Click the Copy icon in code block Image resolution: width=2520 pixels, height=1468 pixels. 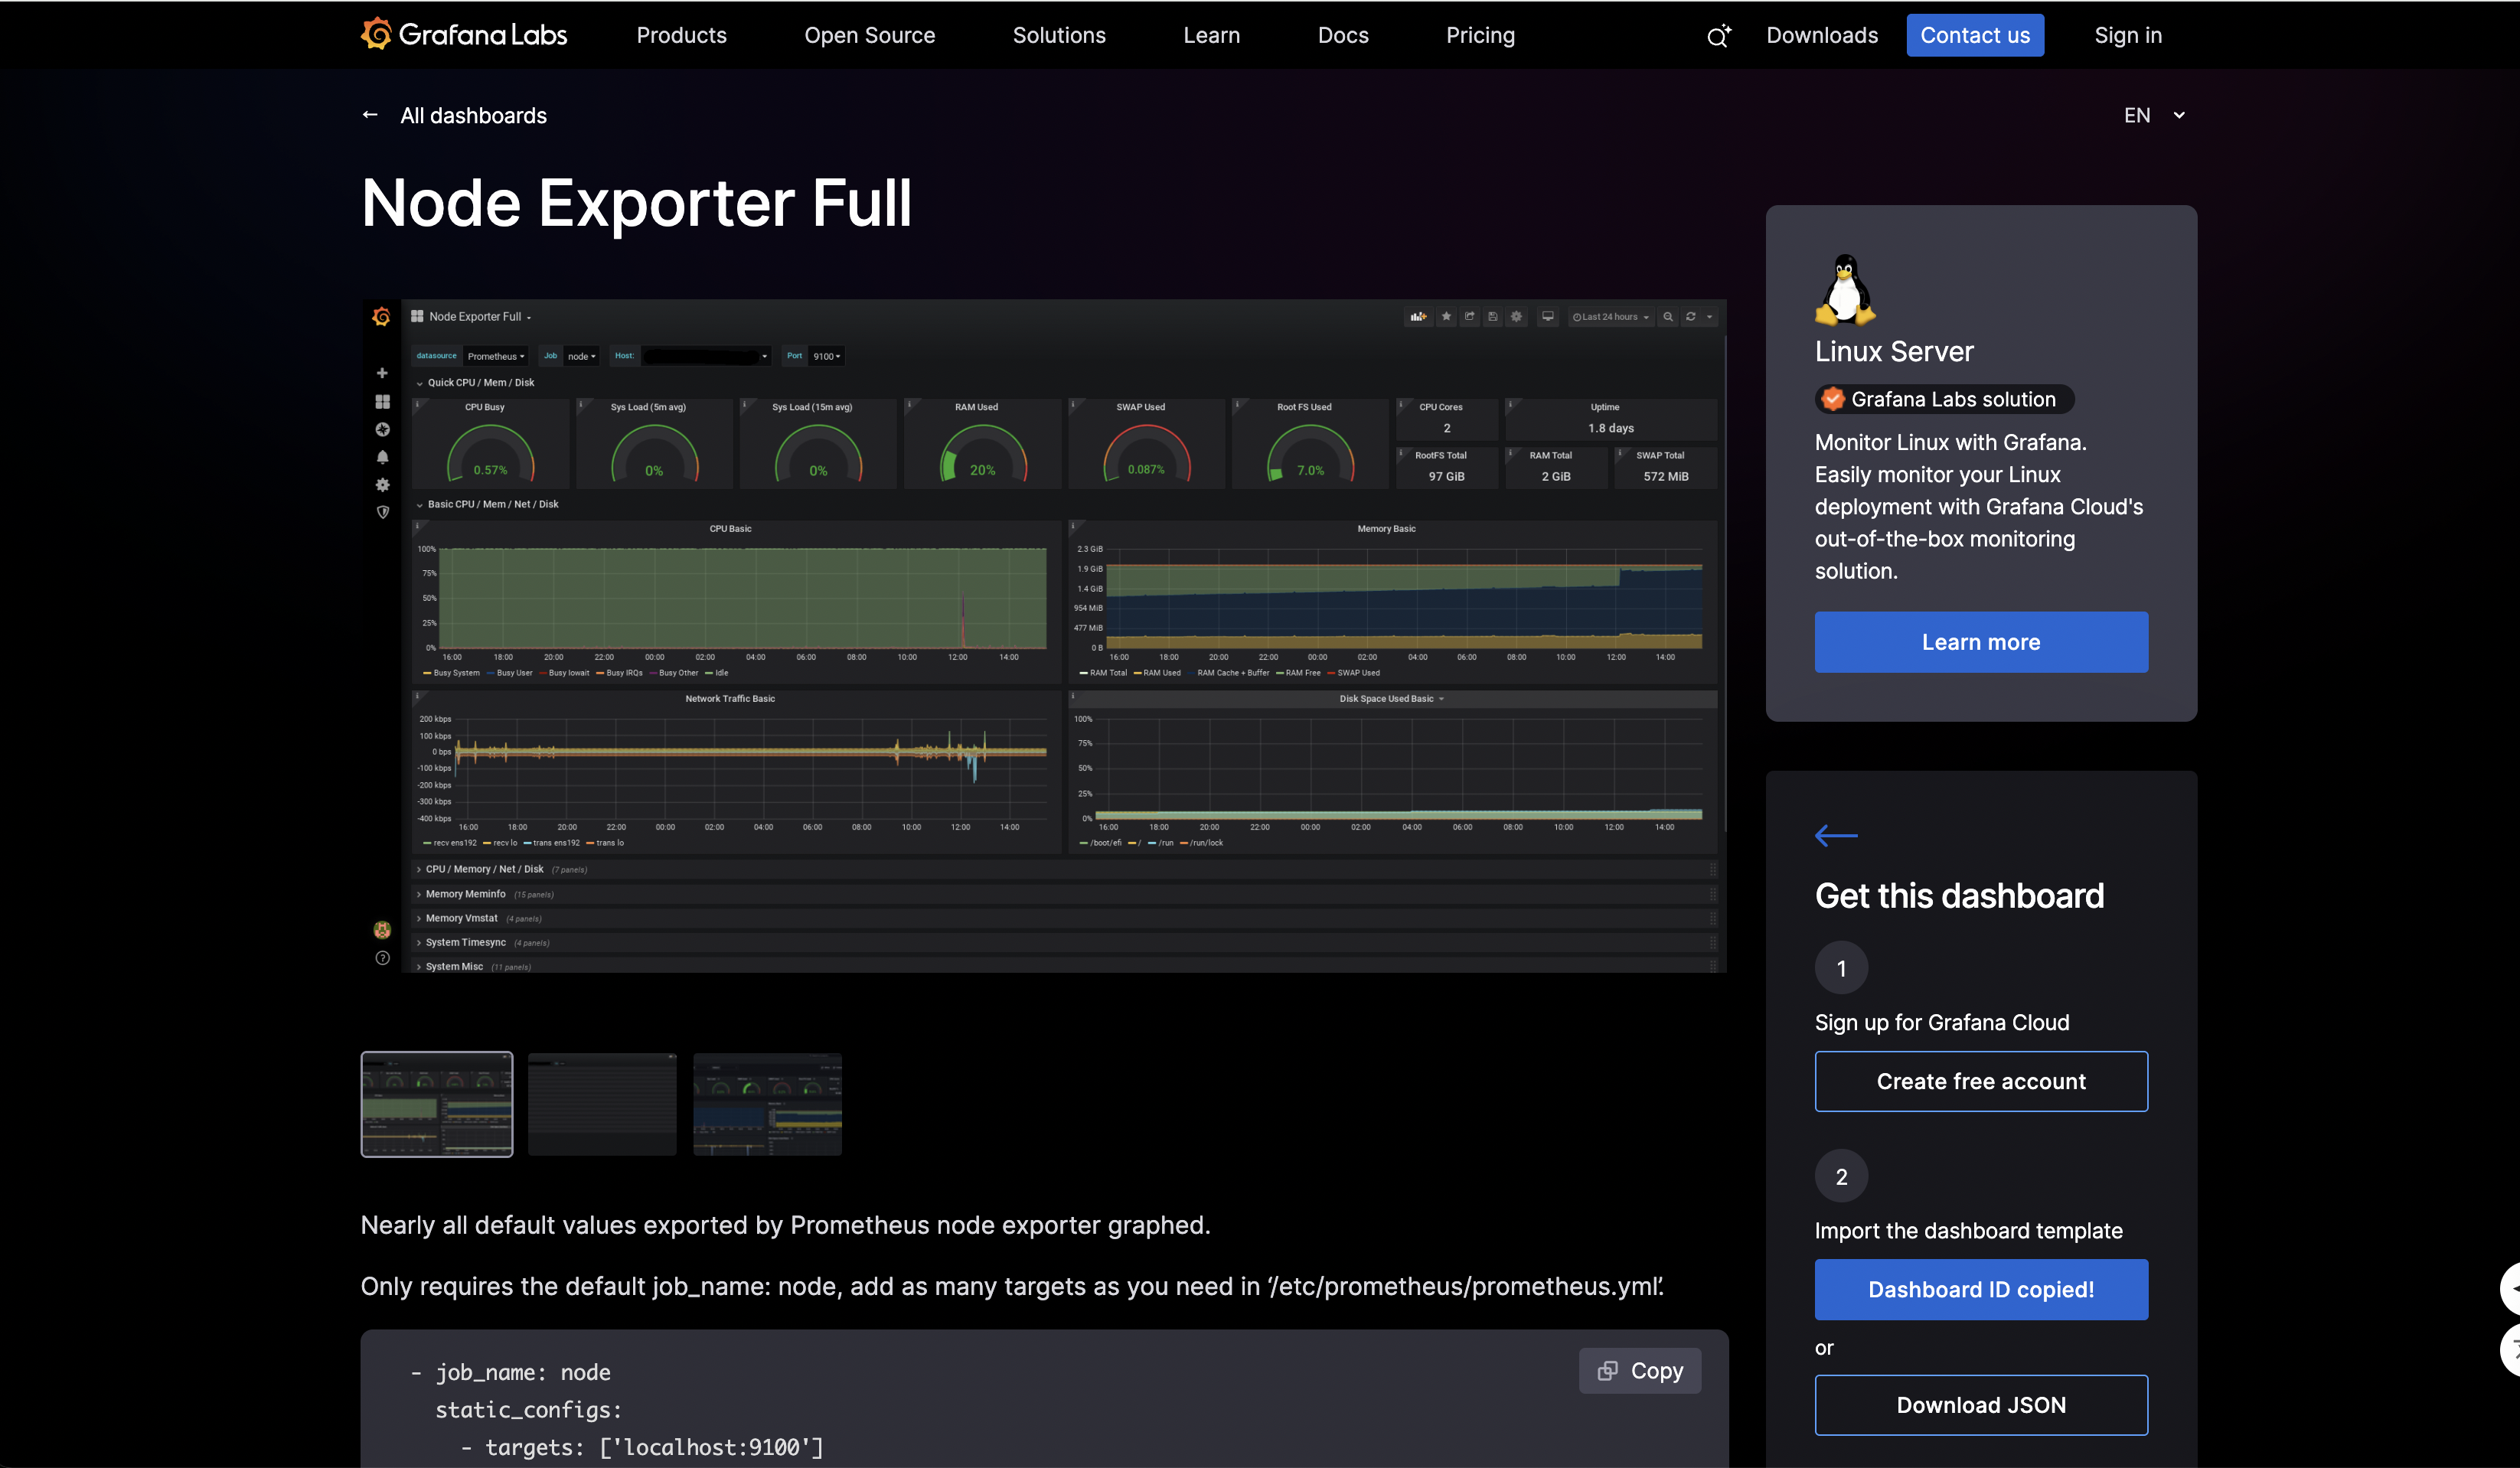pos(1607,1371)
